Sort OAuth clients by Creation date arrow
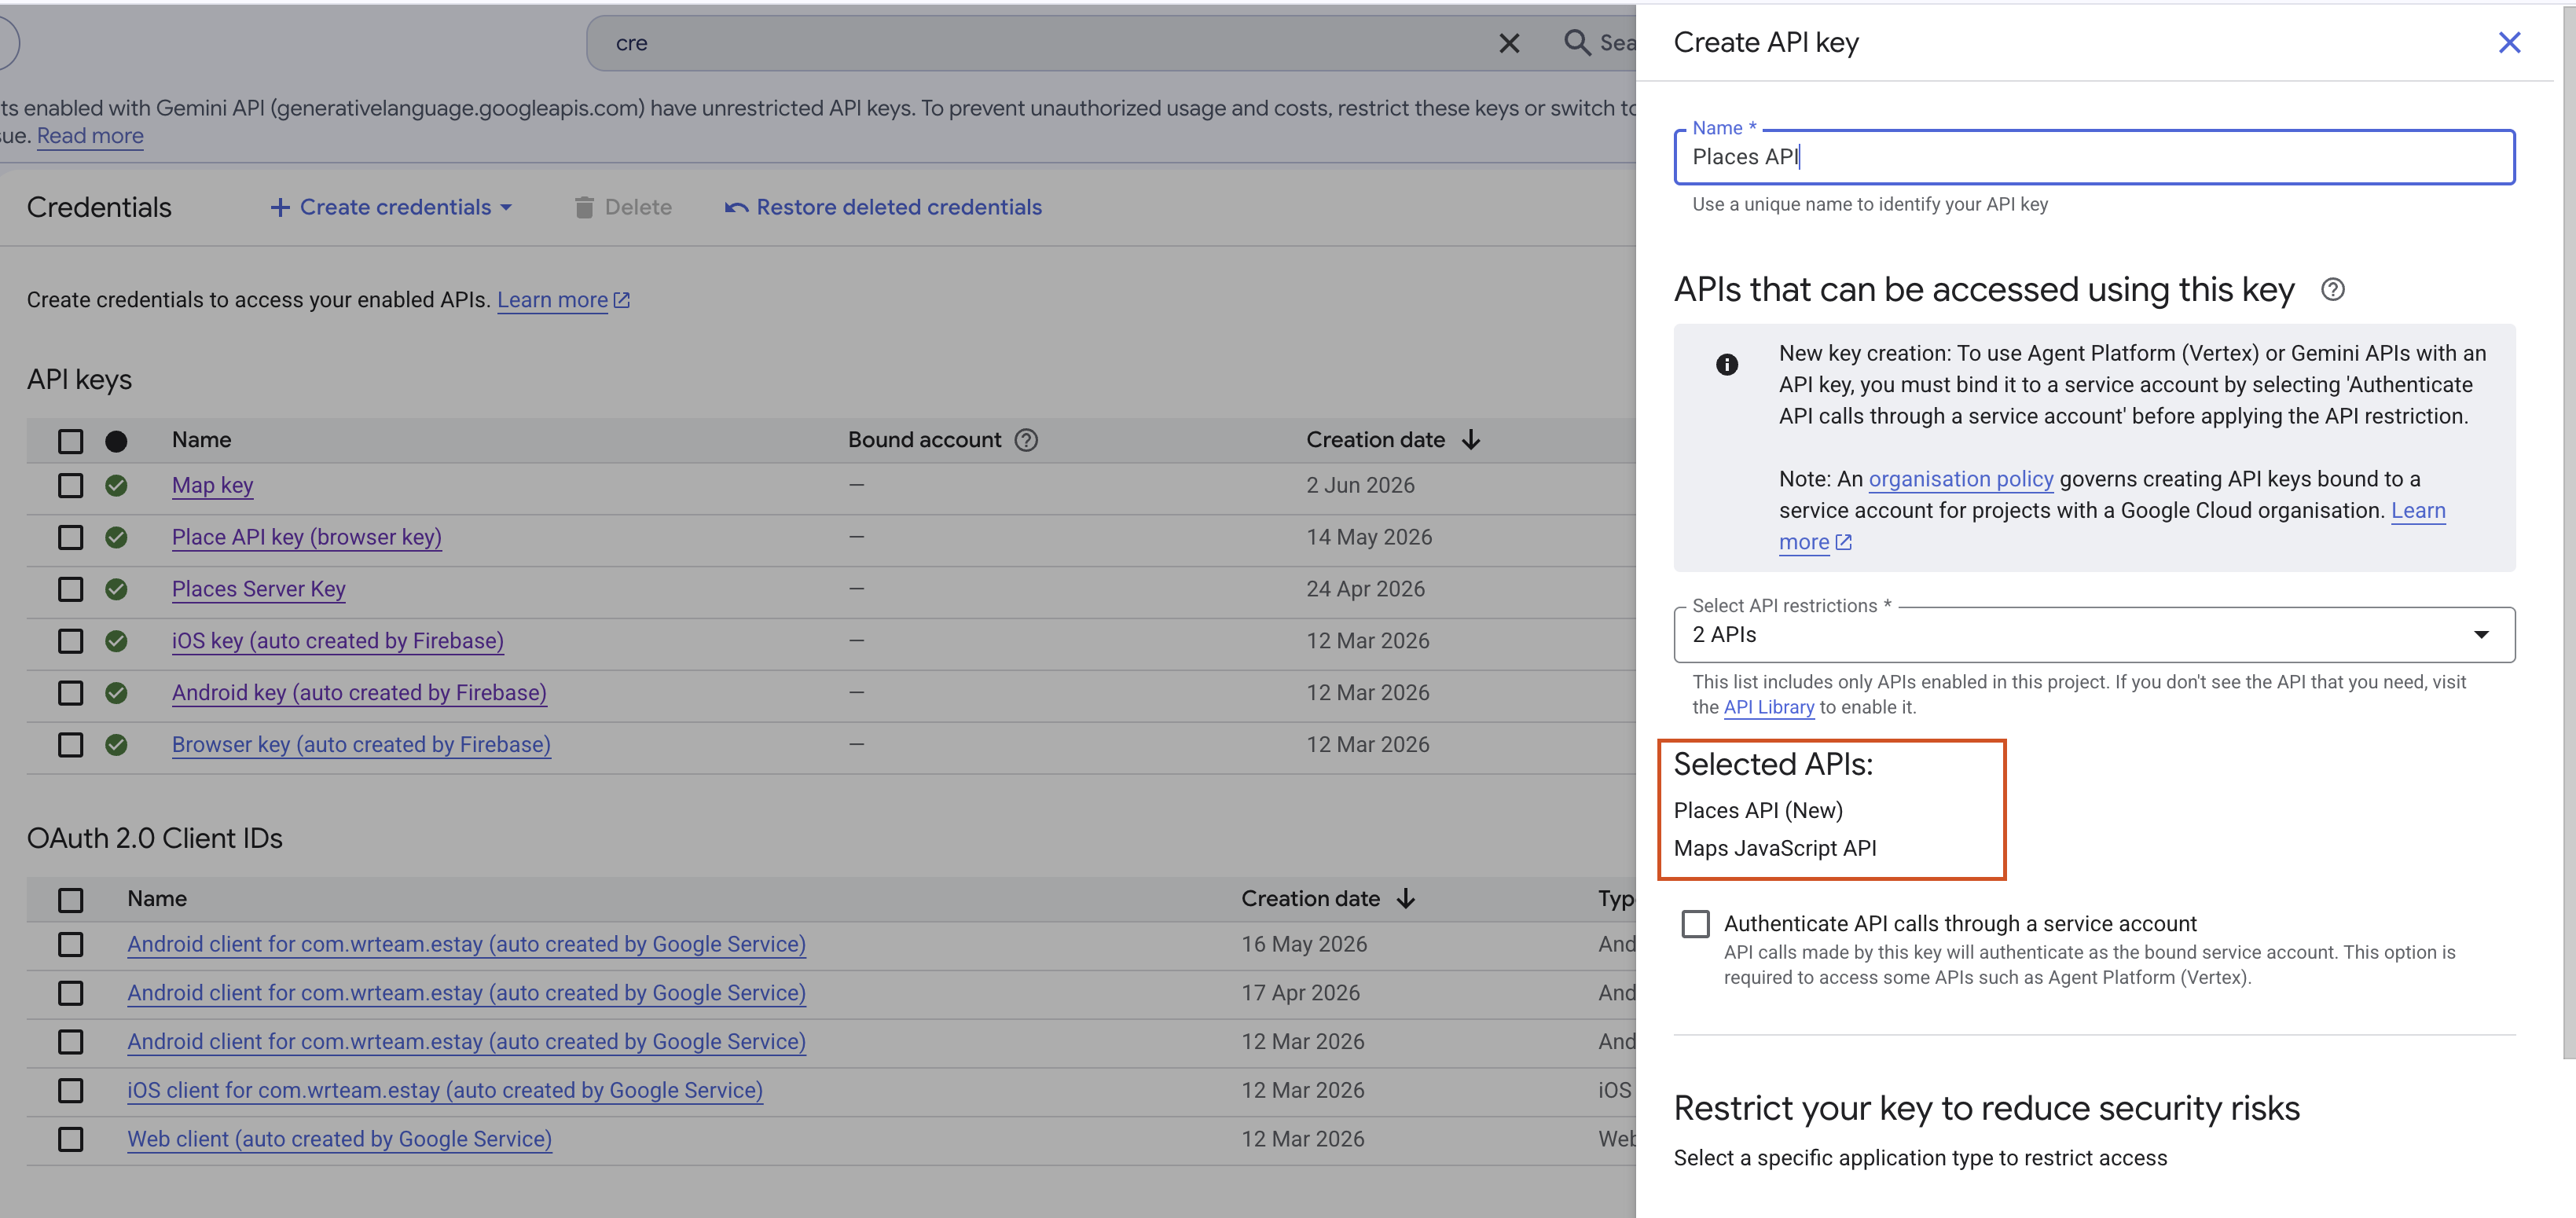2576x1218 pixels. click(x=1405, y=898)
